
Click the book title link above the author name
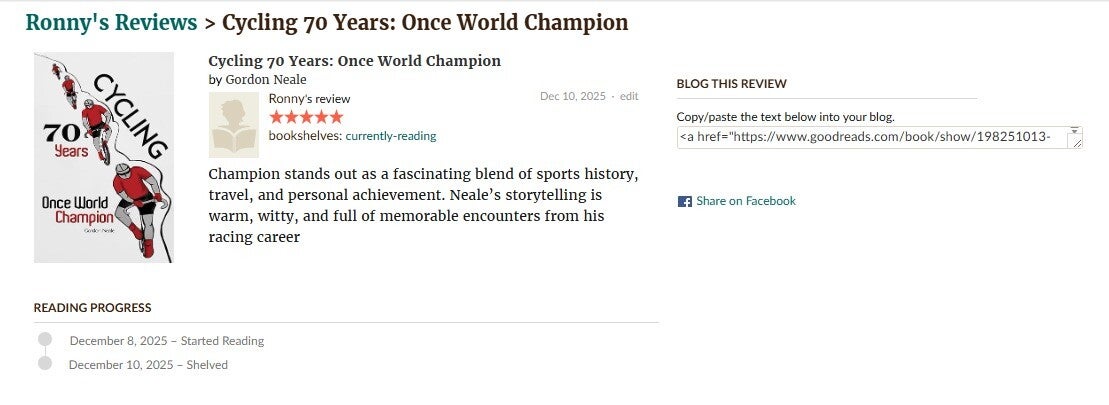(354, 61)
